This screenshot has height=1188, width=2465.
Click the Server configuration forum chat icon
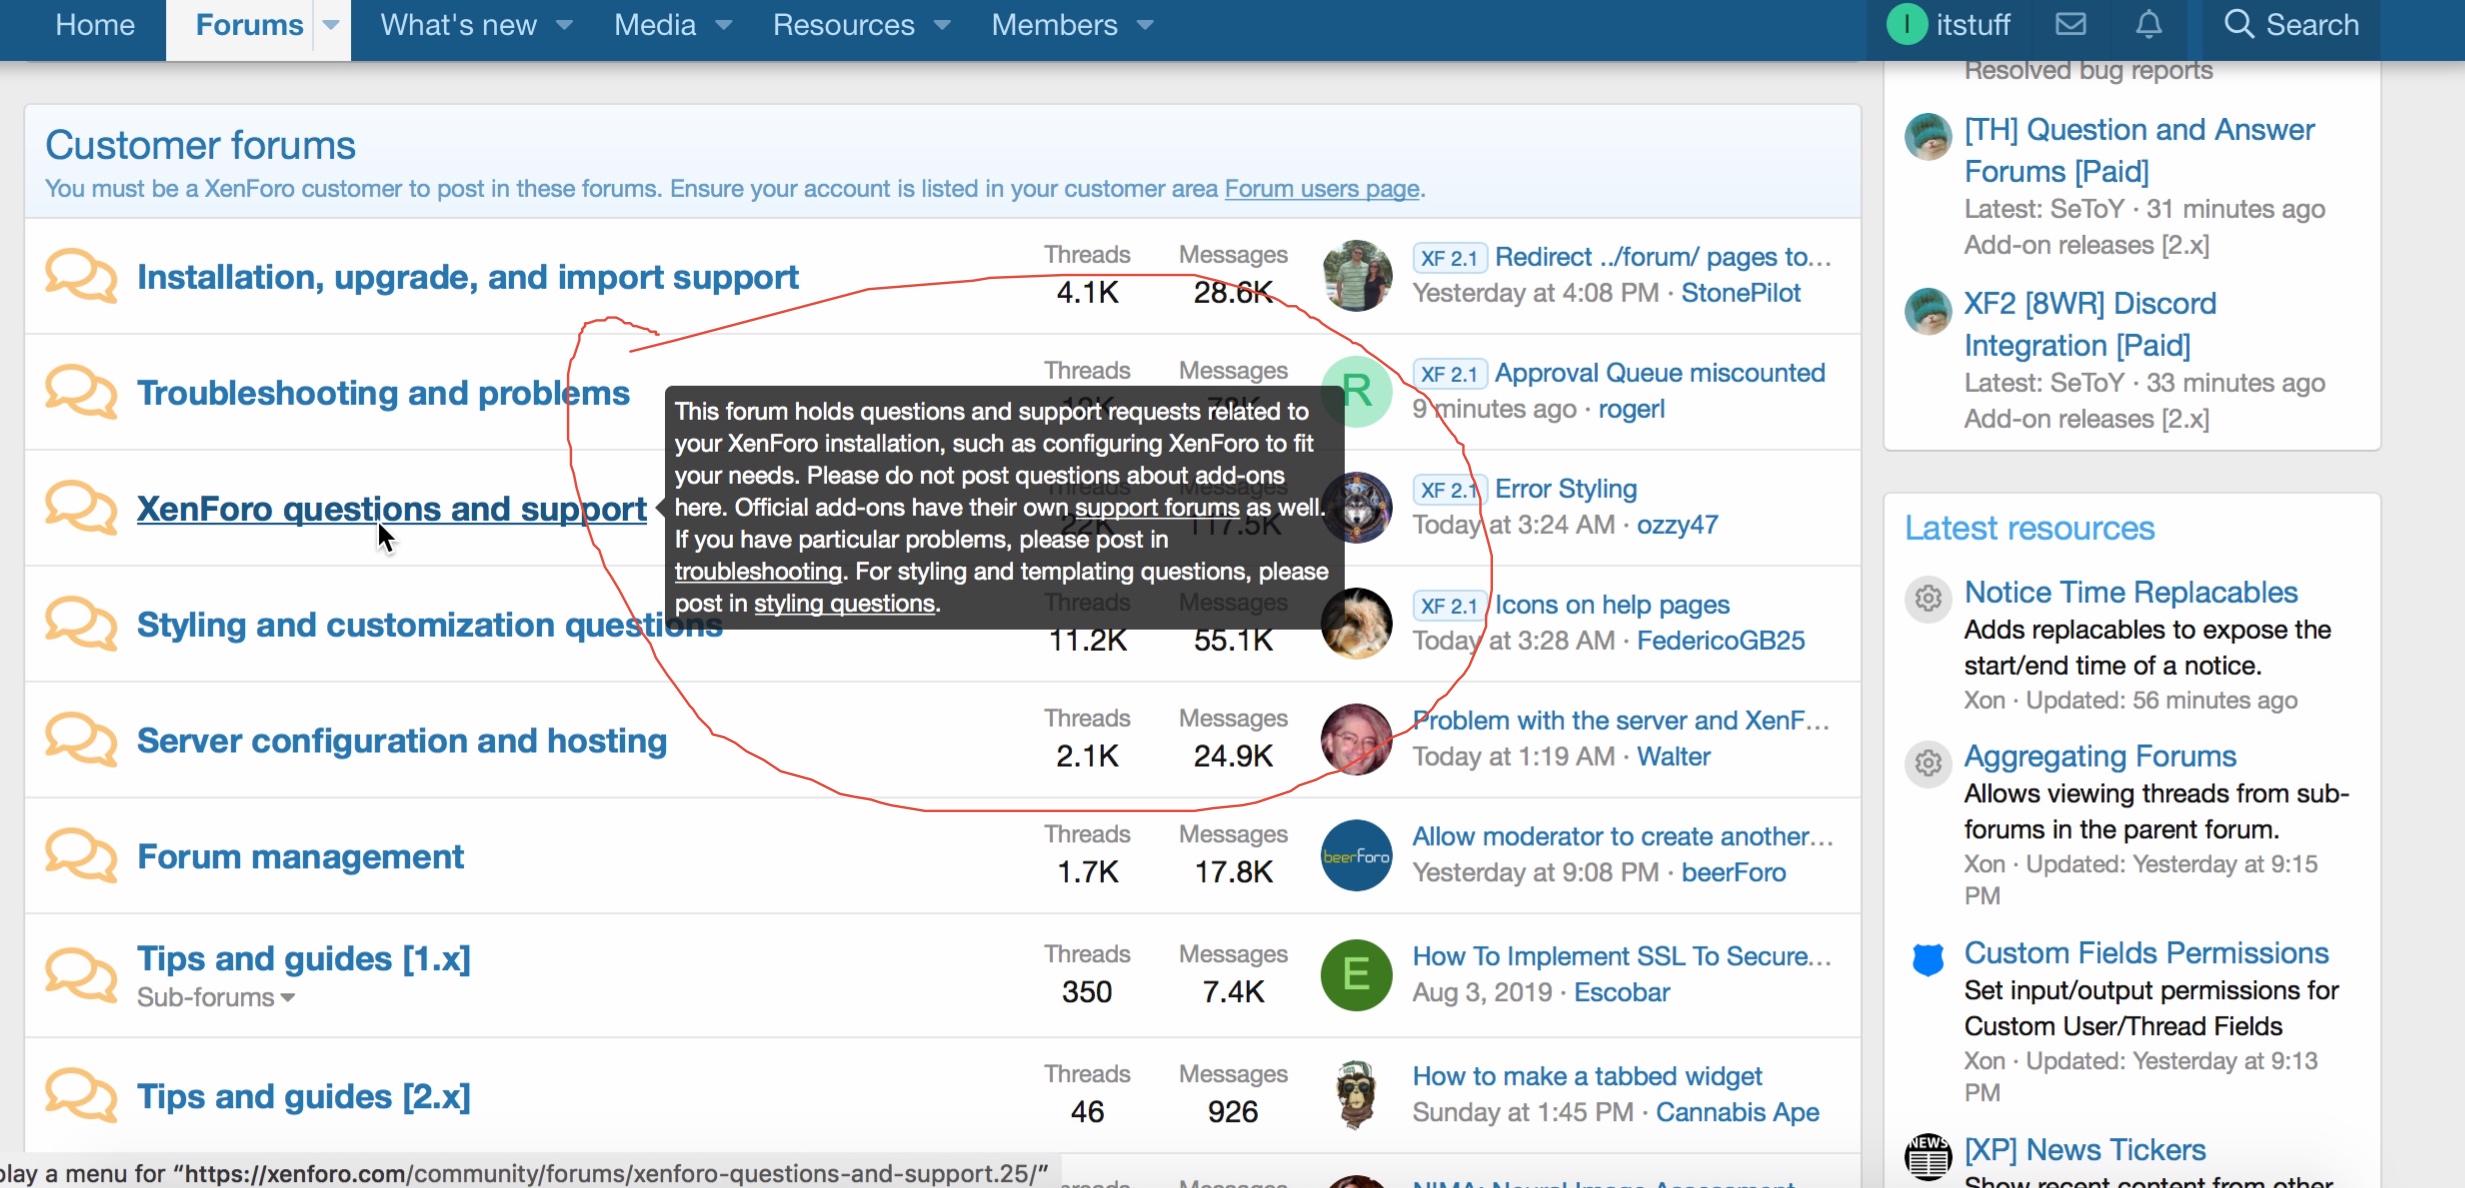pyautogui.click(x=81, y=740)
